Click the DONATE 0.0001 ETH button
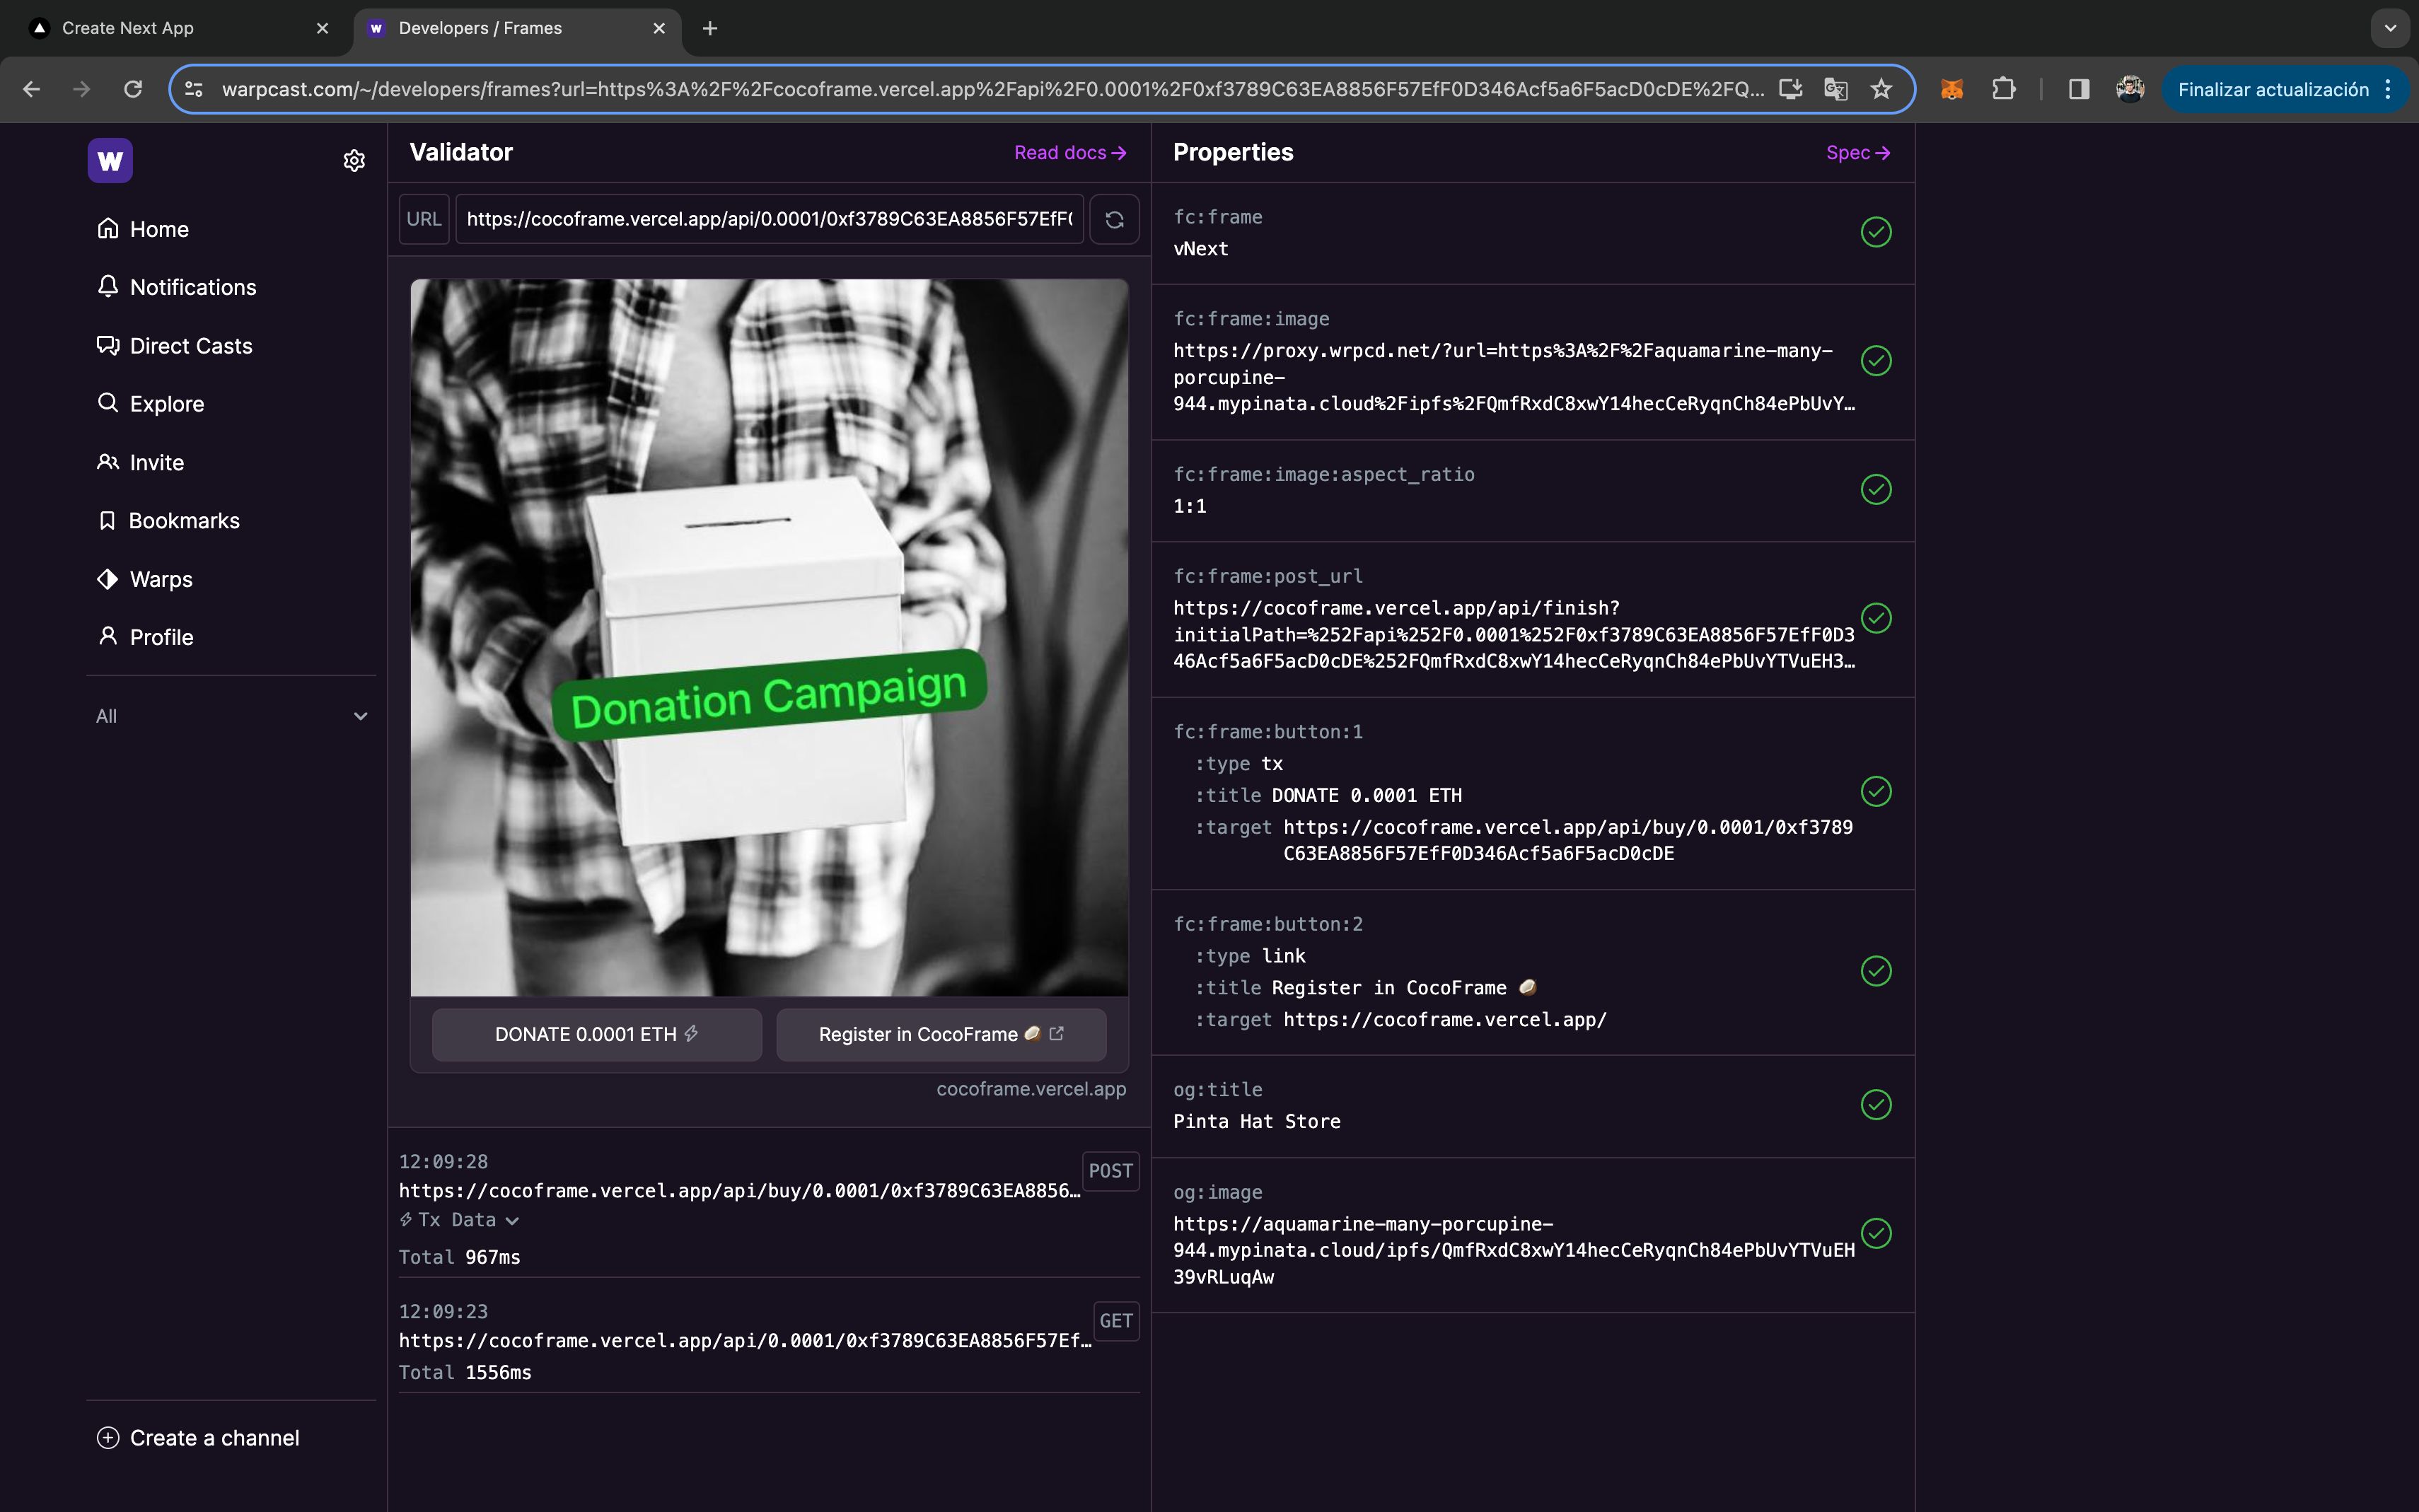Image resolution: width=2419 pixels, height=1512 pixels. [x=596, y=1033]
